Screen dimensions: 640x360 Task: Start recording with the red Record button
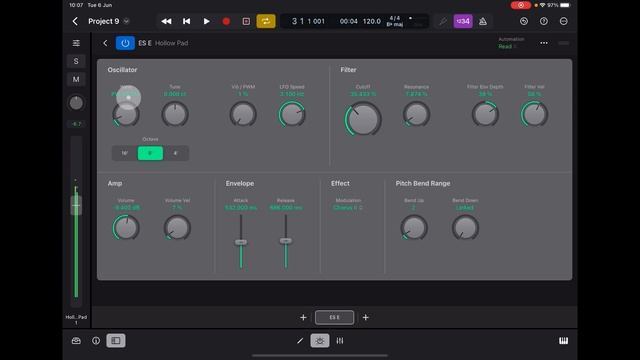click(x=226, y=21)
